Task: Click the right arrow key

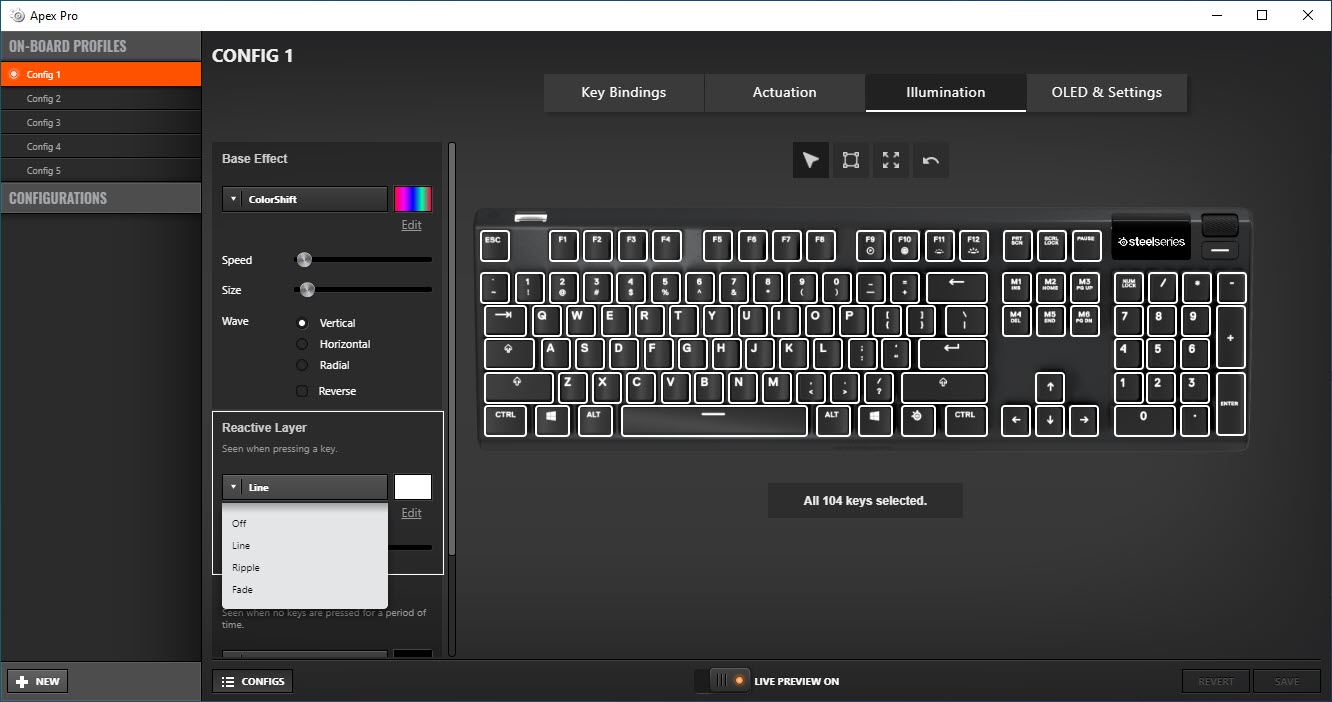Action: tap(1084, 420)
